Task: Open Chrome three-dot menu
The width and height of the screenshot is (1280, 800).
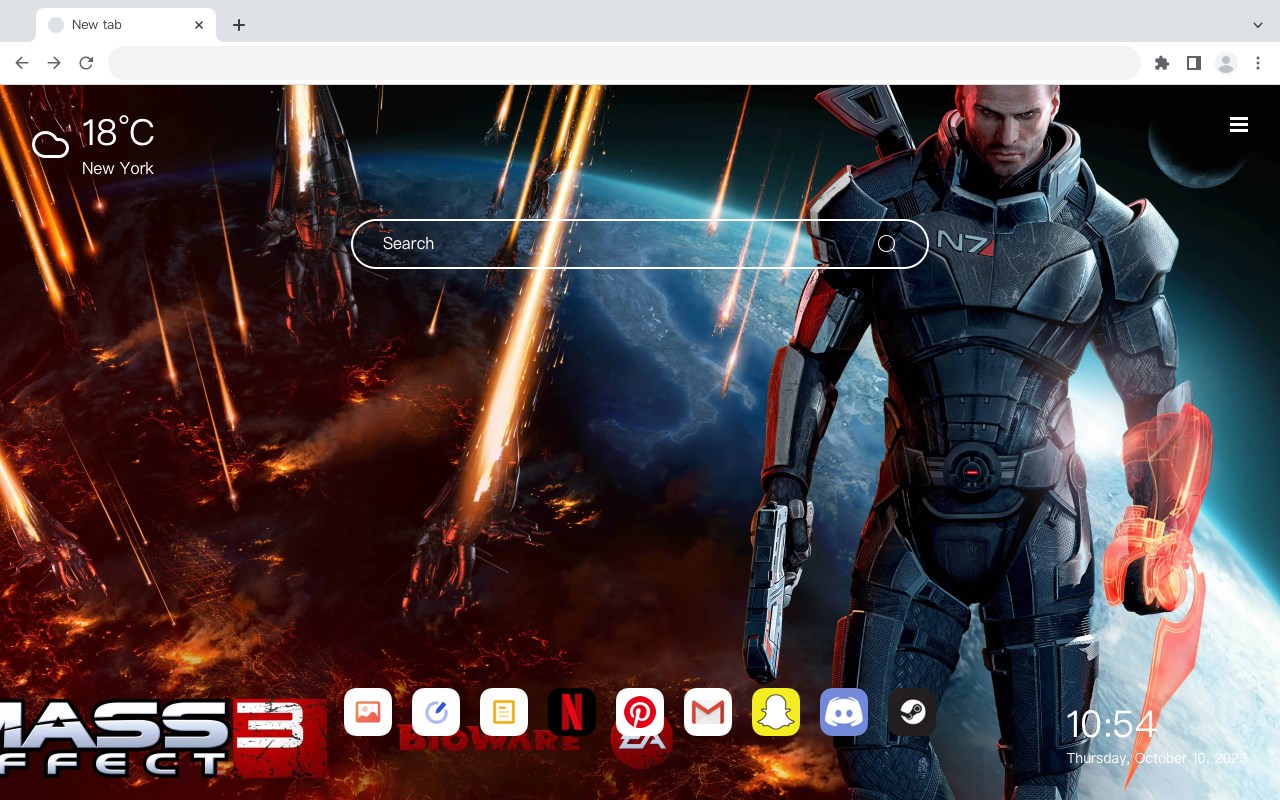Action: tap(1258, 63)
